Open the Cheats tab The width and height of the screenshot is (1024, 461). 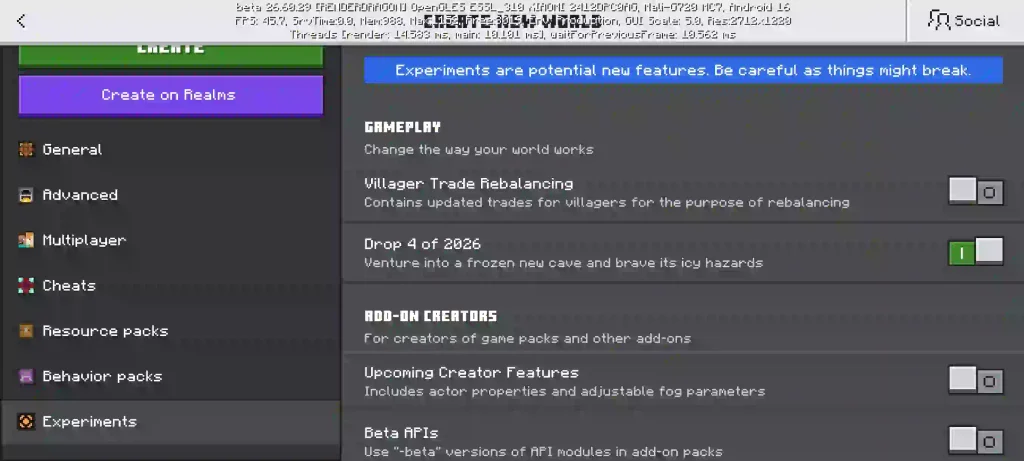coord(170,285)
